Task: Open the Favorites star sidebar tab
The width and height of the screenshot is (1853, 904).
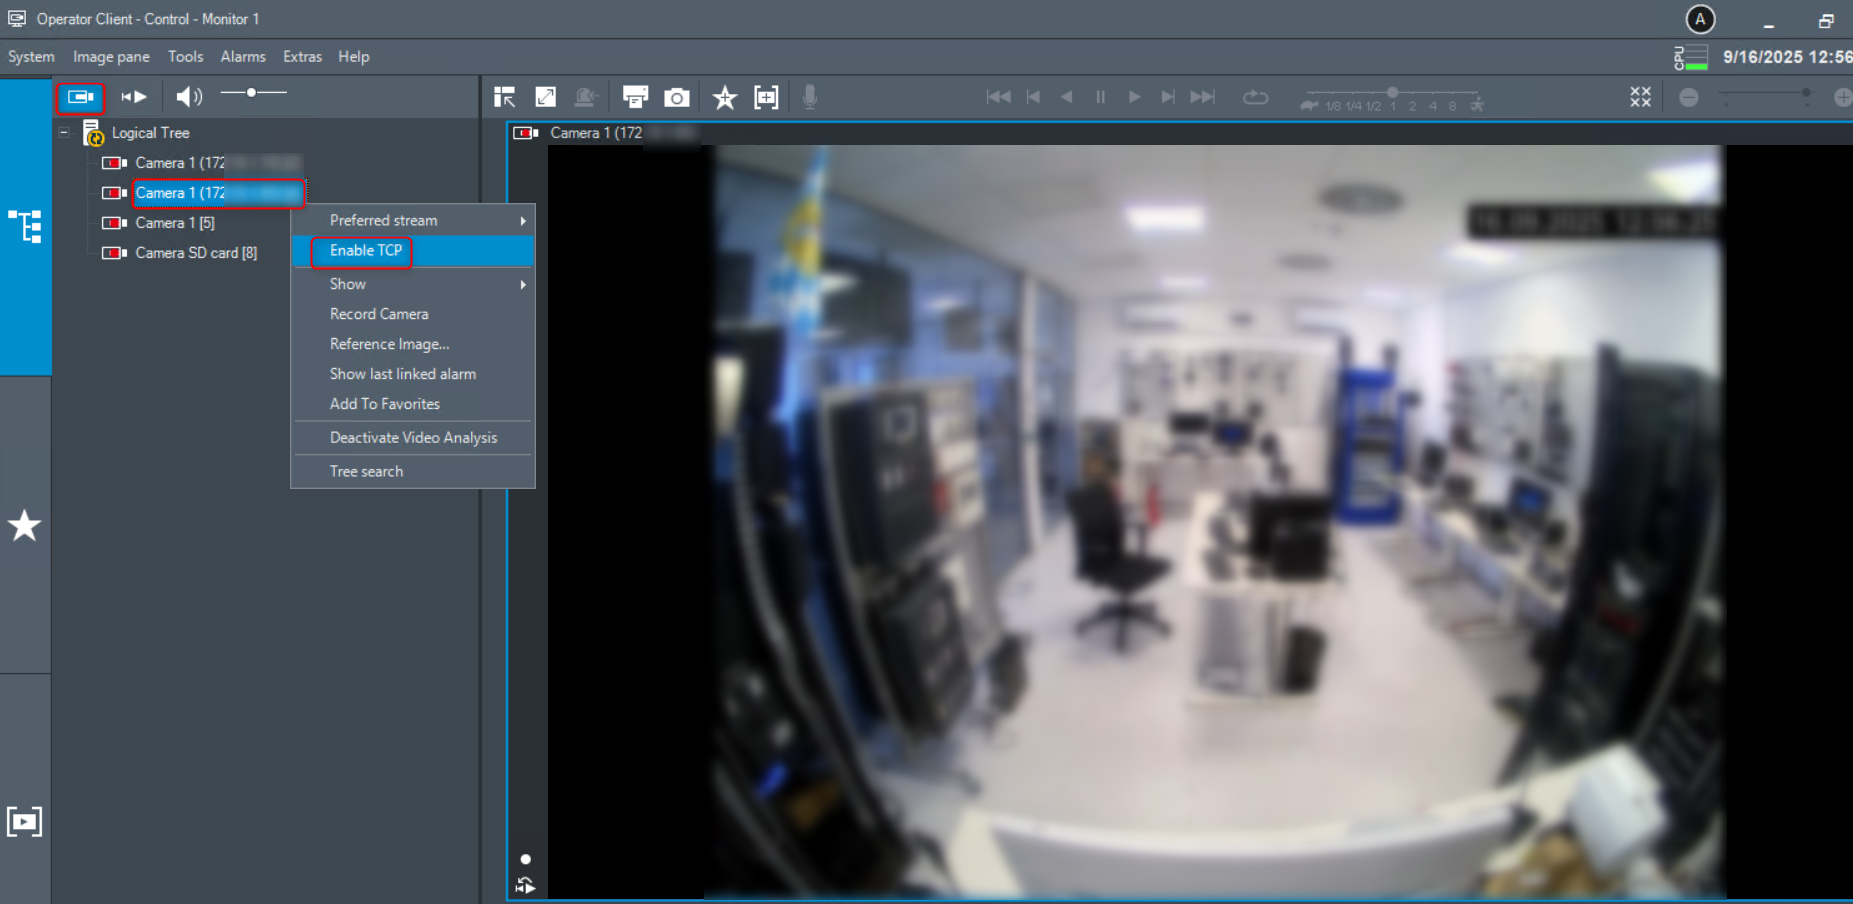Action: tap(25, 525)
